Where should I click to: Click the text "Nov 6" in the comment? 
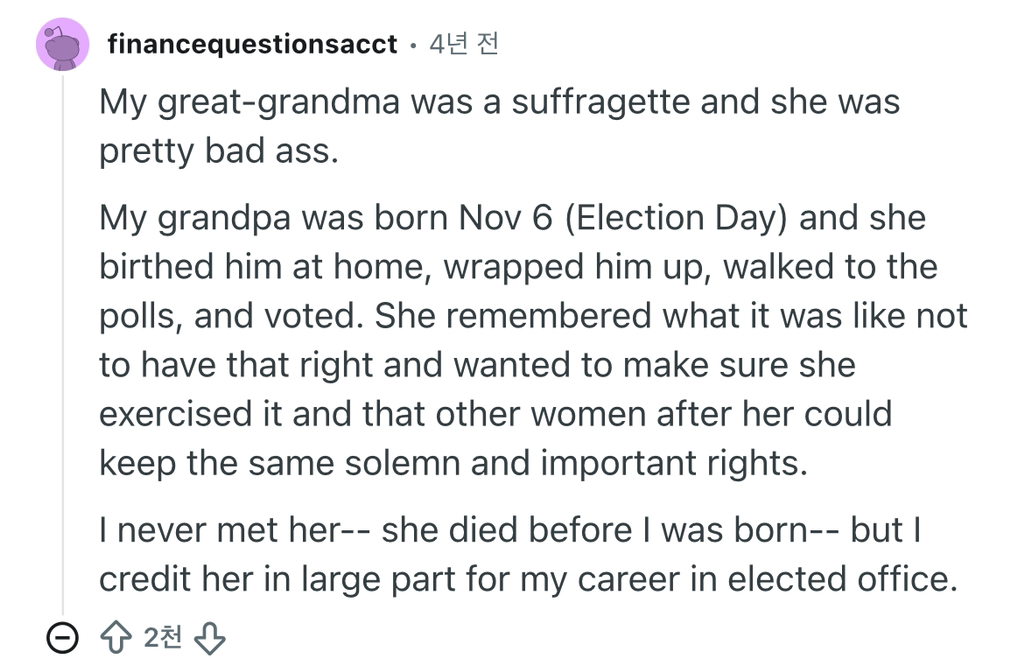pyautogui.click(x=507, y=219)
